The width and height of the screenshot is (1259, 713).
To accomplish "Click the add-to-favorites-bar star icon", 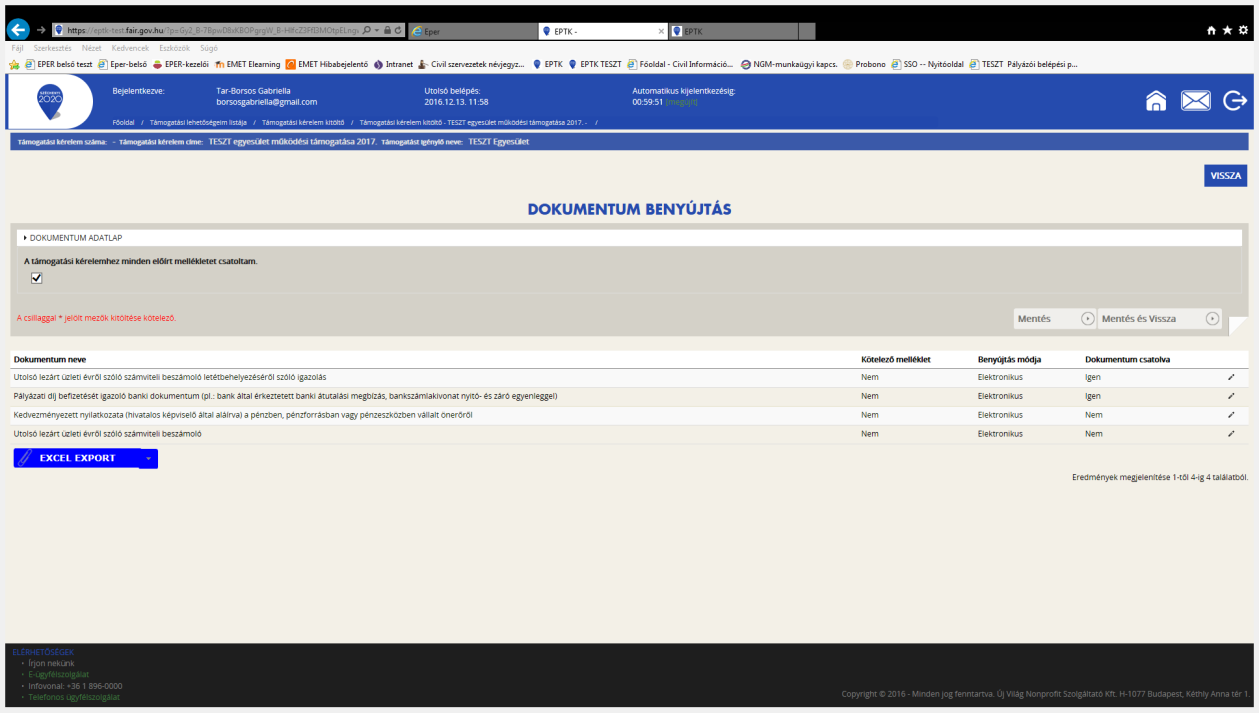I will 14,64.
